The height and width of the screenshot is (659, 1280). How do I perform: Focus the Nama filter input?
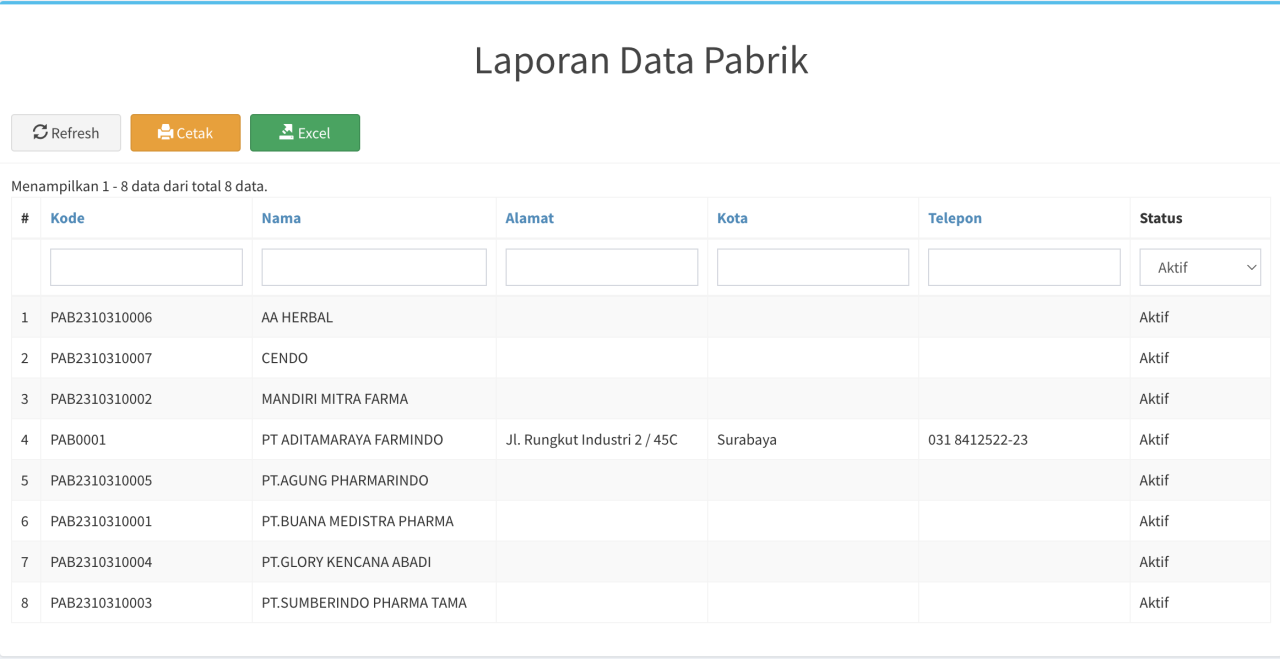tap(373, 267)
